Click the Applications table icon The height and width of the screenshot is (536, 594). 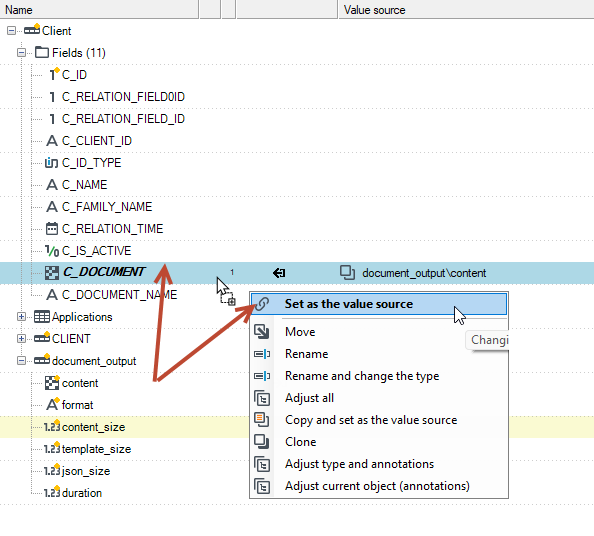[x=42, y=317]
